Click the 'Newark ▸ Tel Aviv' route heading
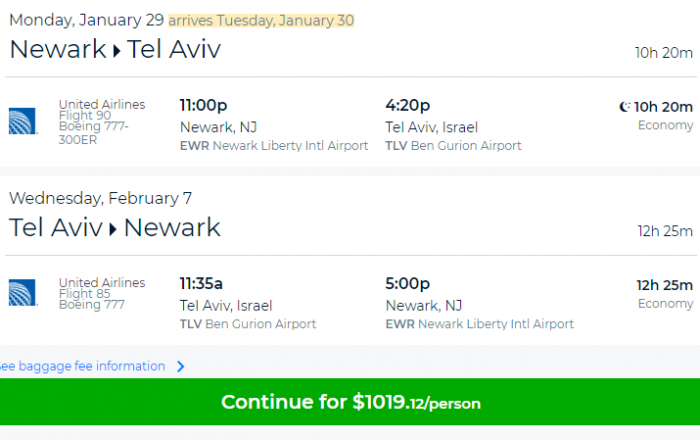The image size is (700, 440). click(x=115, y=49)
